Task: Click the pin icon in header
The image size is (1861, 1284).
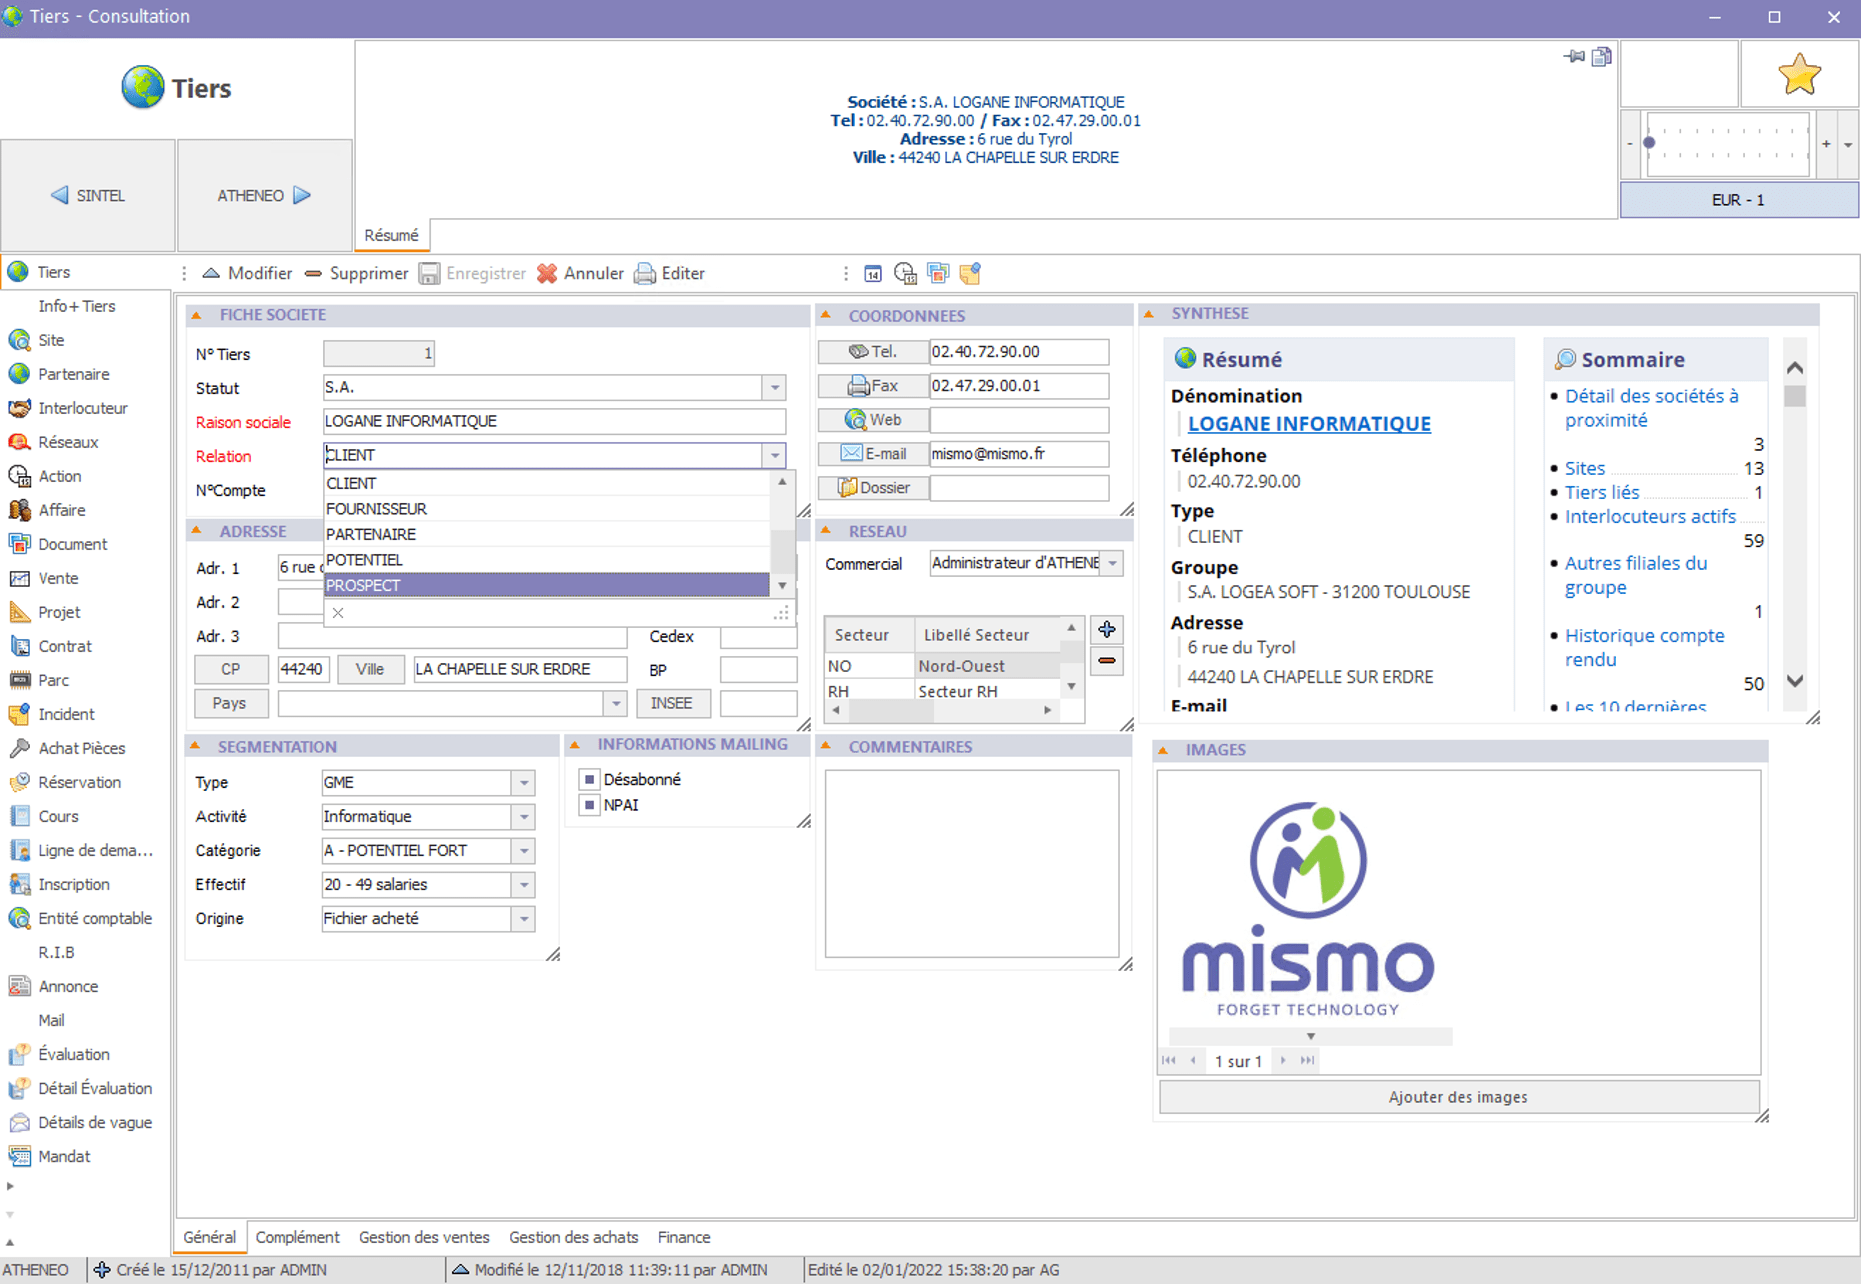Action: coord(1574,57)
